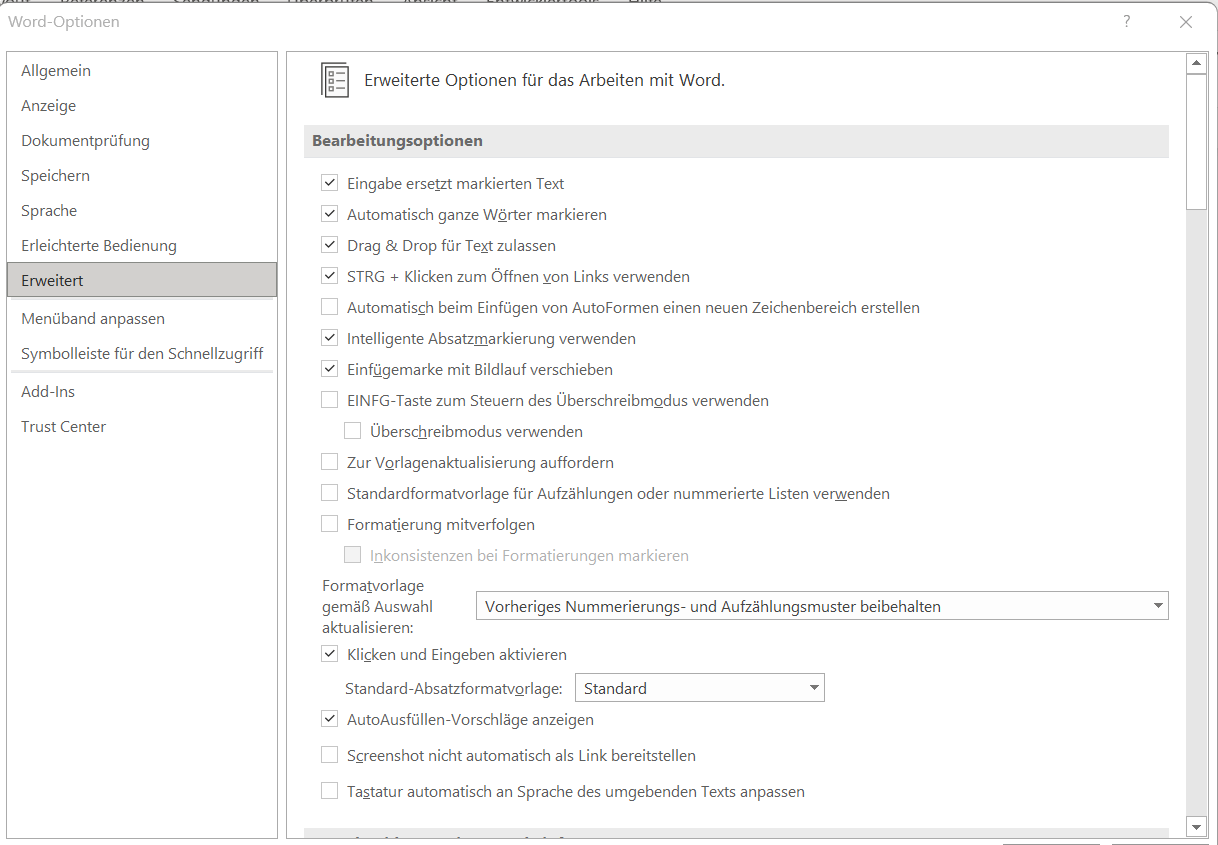
Task: Open the Trust Center category
Action: [142, 427]
